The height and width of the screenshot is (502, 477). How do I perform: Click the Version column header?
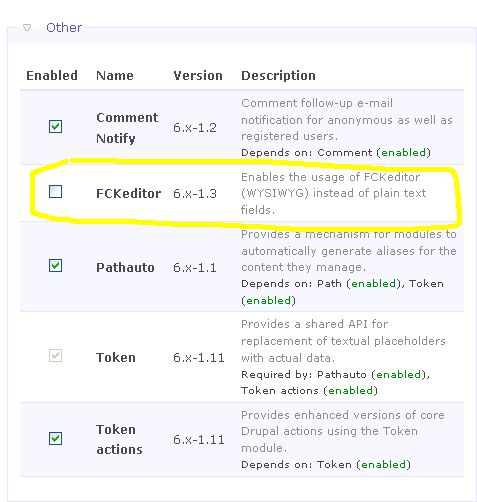click(198, 76)
